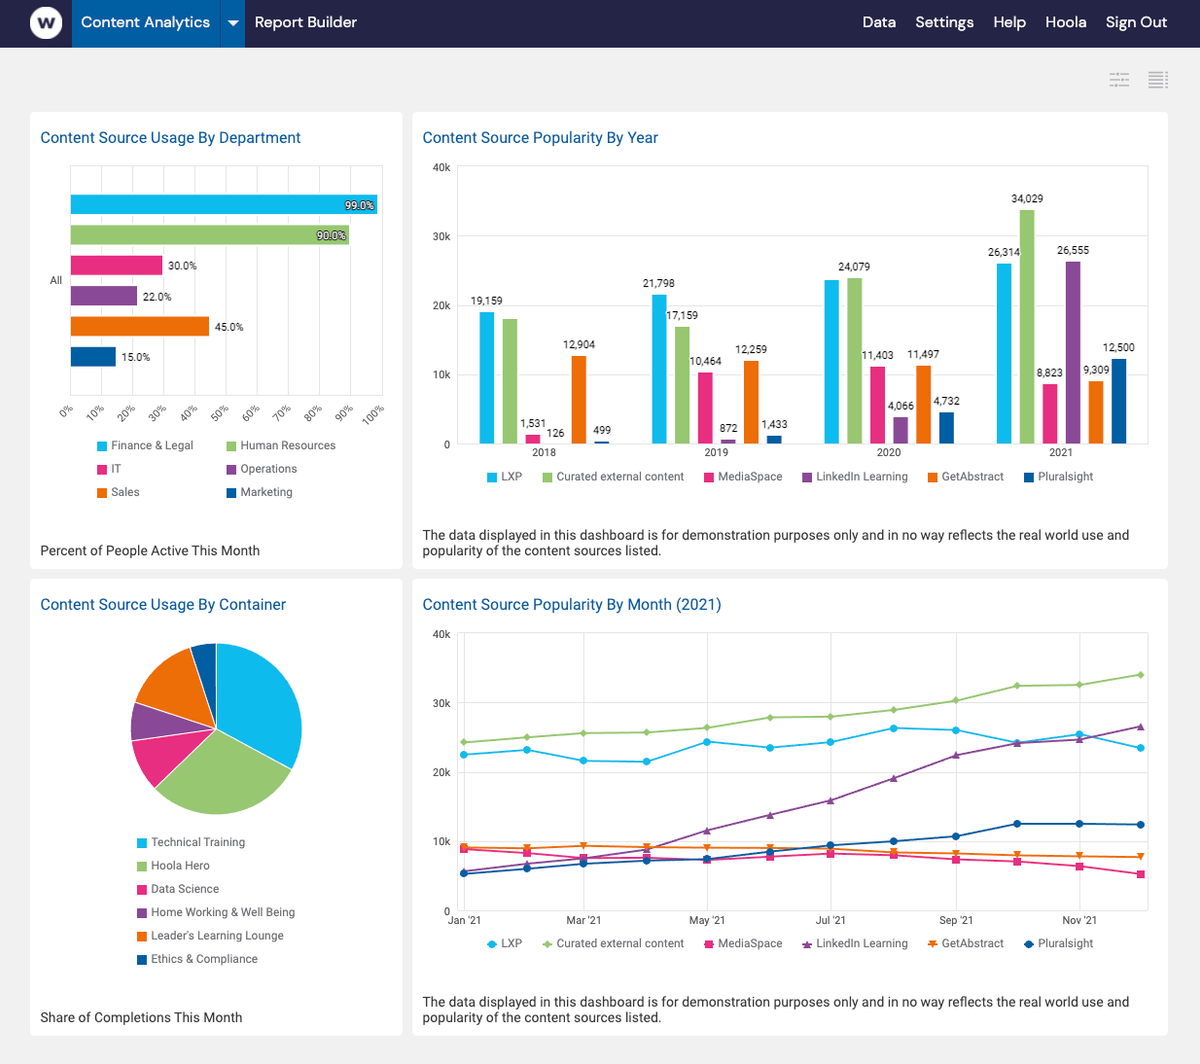Screen dimensions: 1200x1064
Task: Toggle Human Resources legend entry
Action: coord(281,446)
